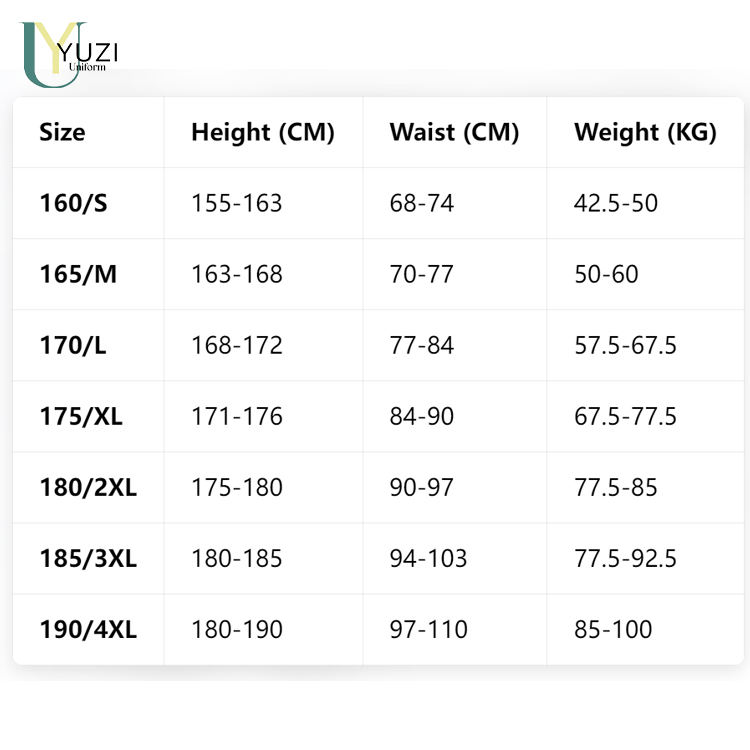Click the Waist (CM) column header
Screen dimensions: 750x750
[x=454, y=132]
